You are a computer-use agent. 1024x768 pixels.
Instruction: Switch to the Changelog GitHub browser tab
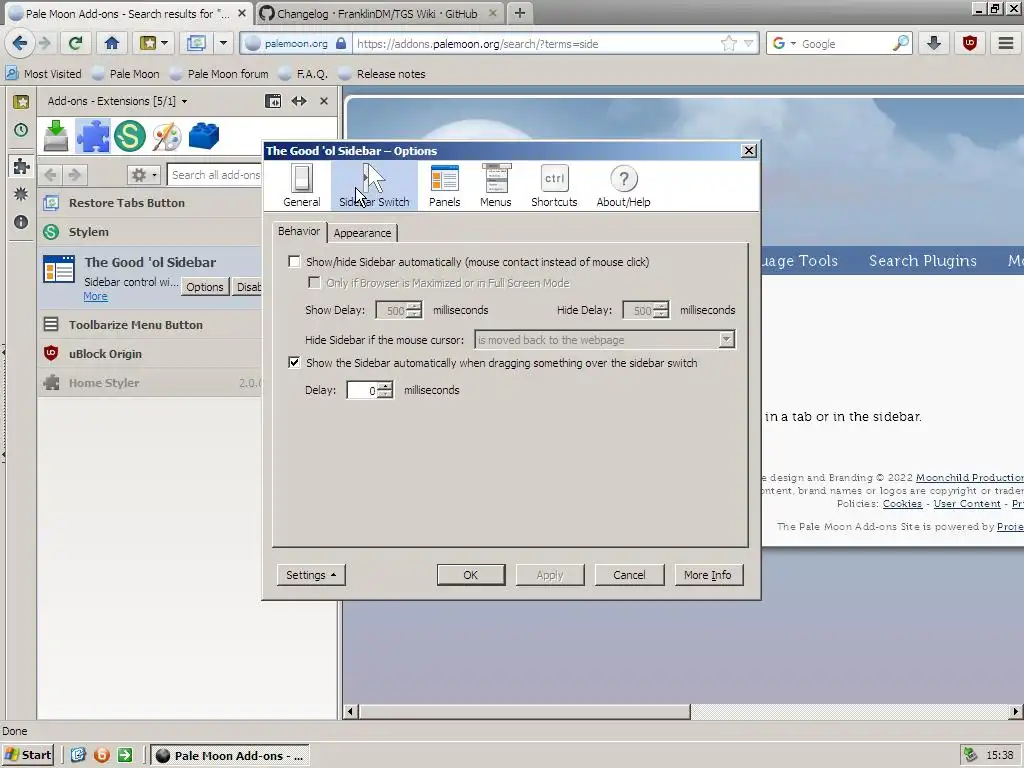click(x=377, y=14)
